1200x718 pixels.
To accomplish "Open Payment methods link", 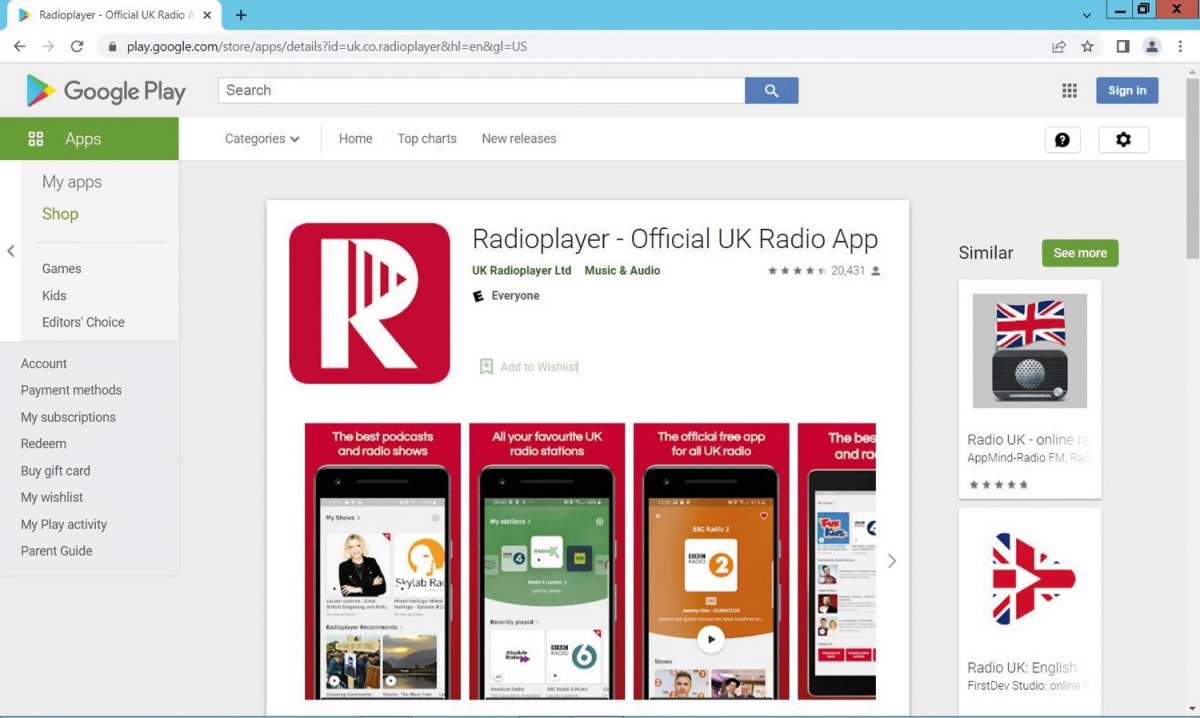I will (71, 391).
